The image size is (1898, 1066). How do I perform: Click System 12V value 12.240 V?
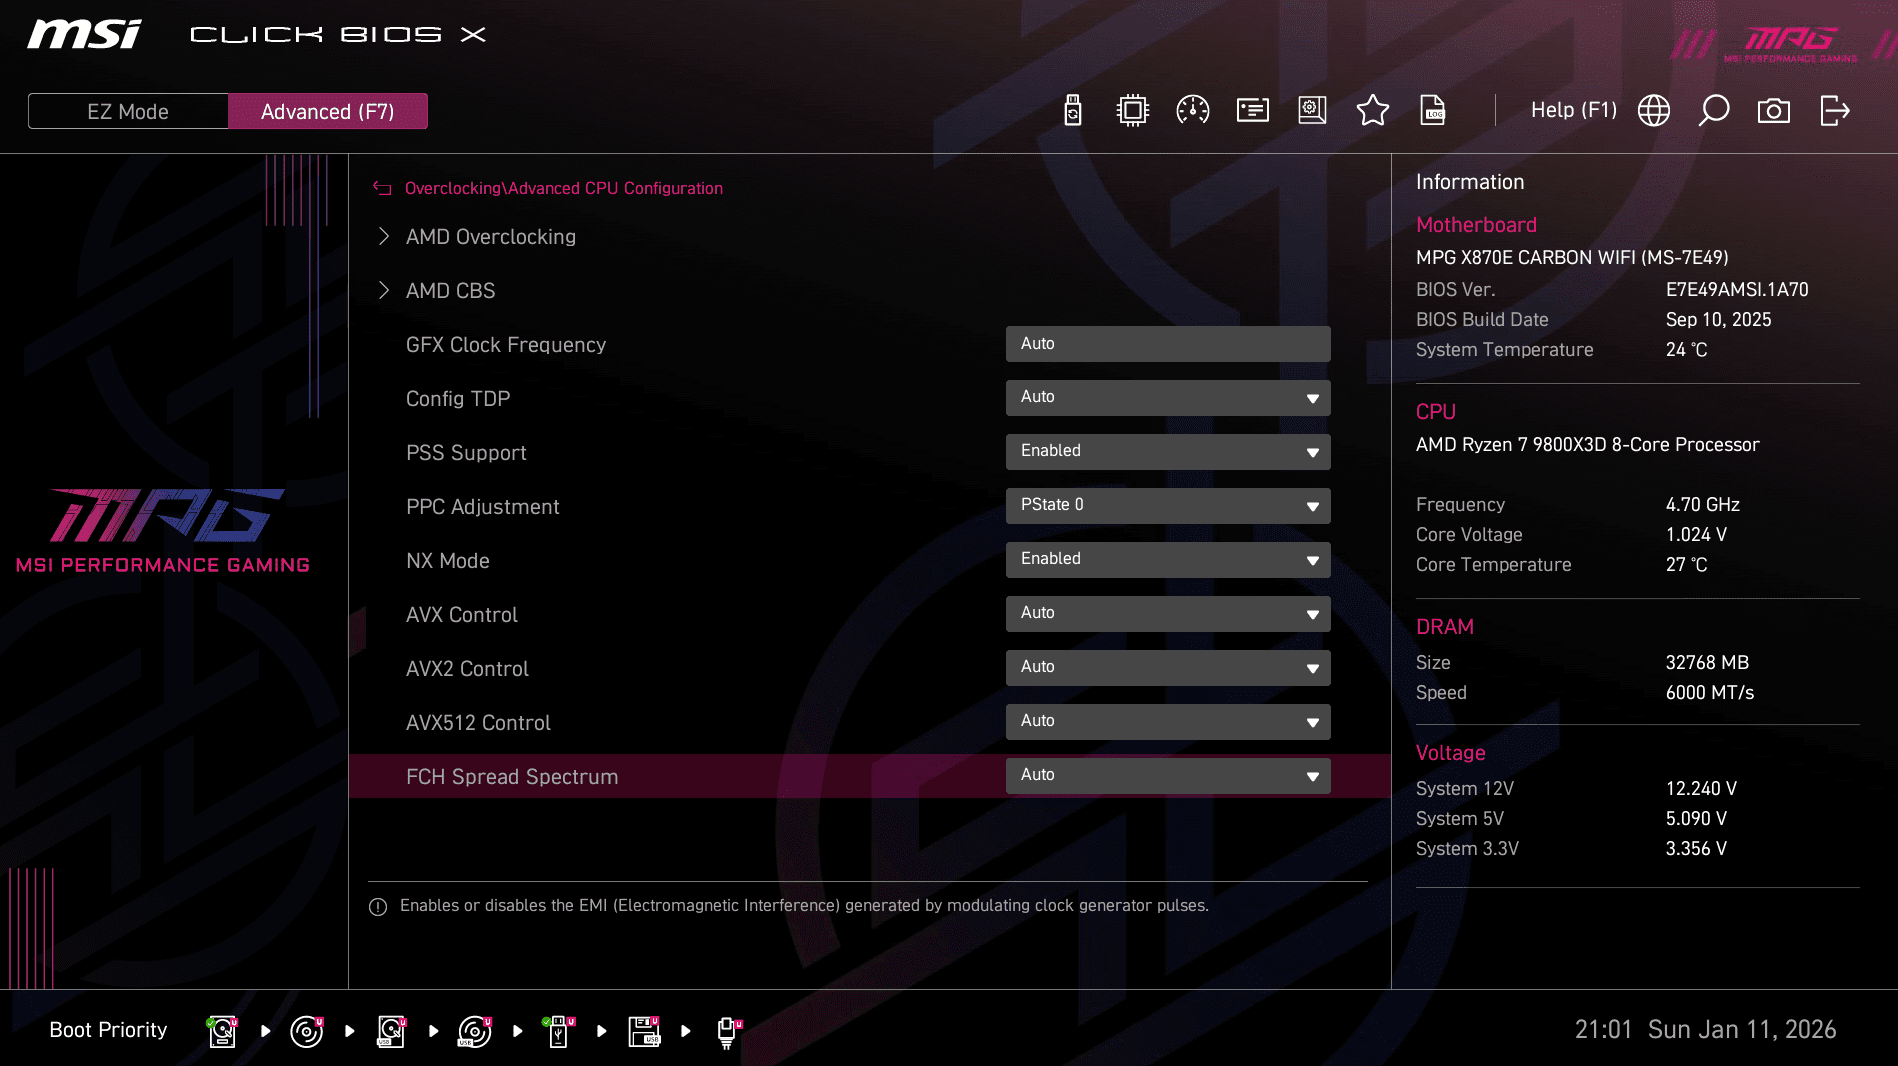(x=1701, y=789)
